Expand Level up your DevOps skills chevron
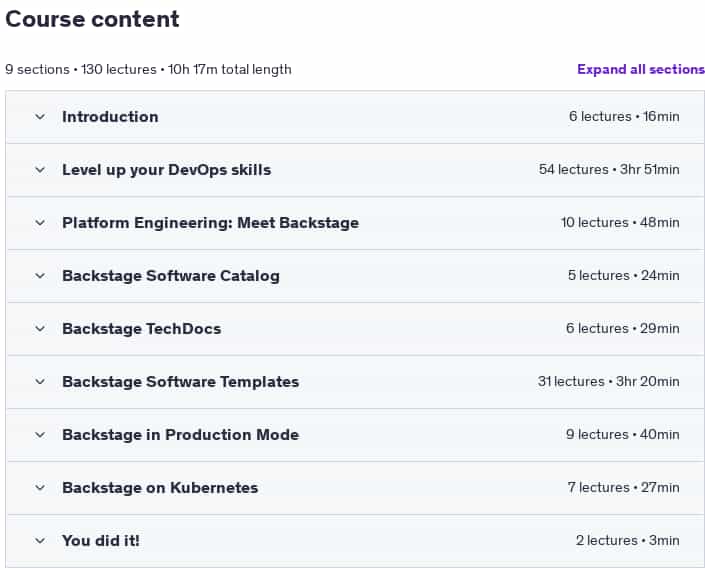The height and width of the screenshot is (568, 705). point(40,170)
